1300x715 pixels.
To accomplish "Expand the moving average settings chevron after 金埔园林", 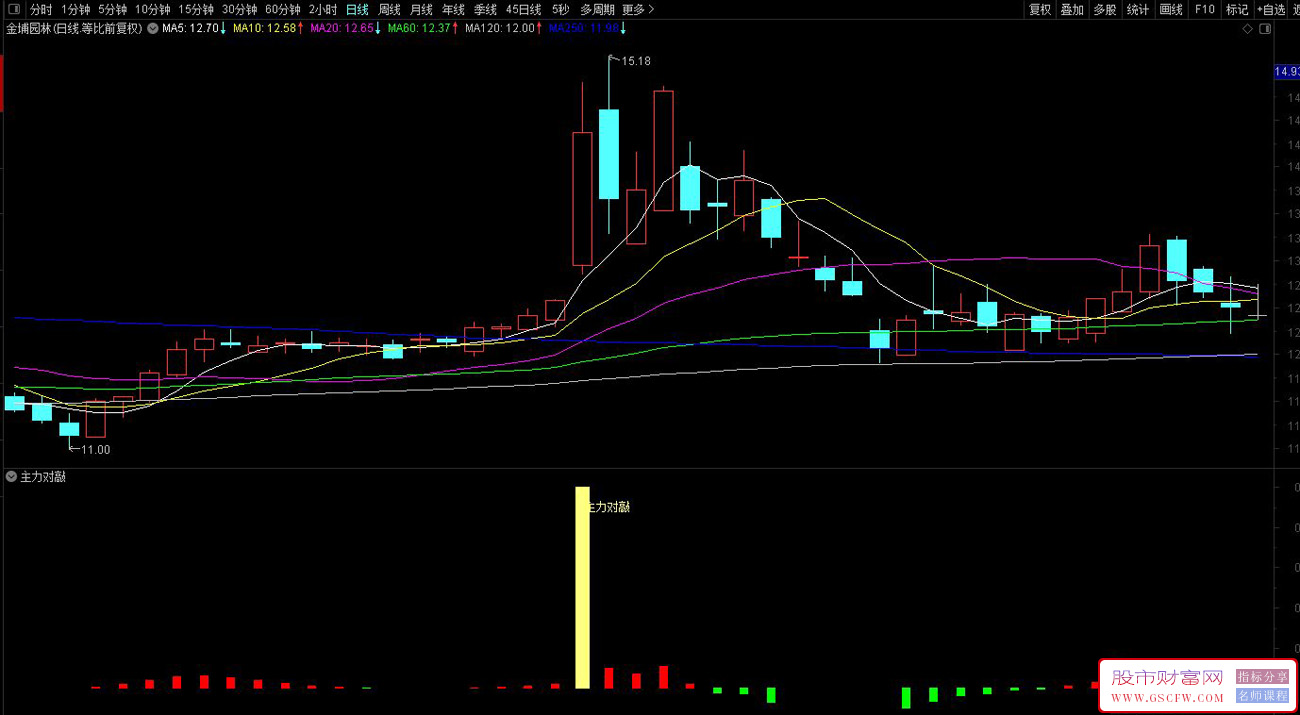I will 152,29.
